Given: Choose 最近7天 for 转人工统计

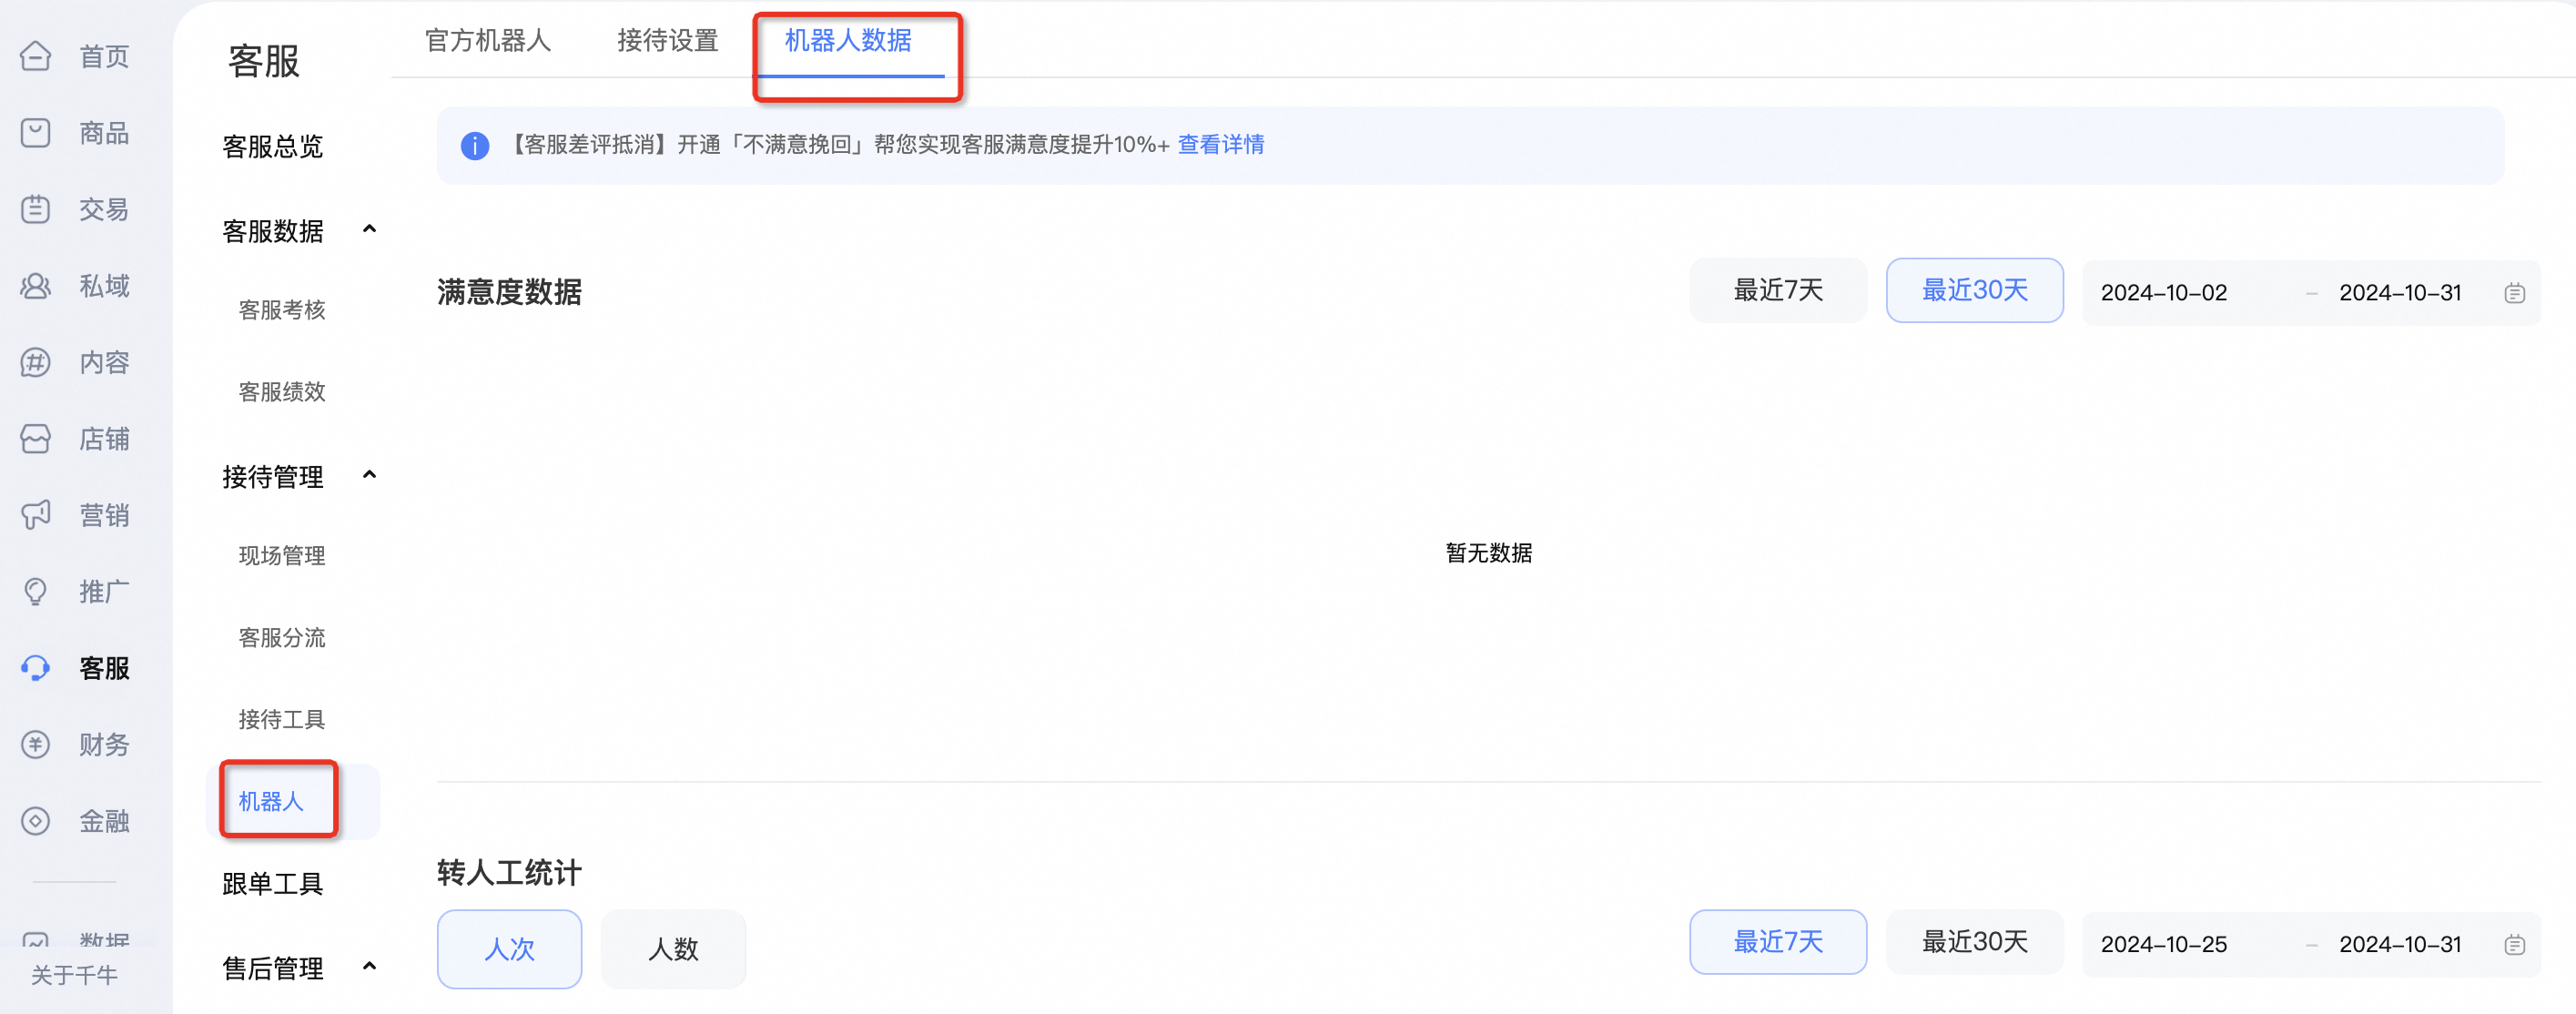Looking at the screenshot, I should (1778, 942).
